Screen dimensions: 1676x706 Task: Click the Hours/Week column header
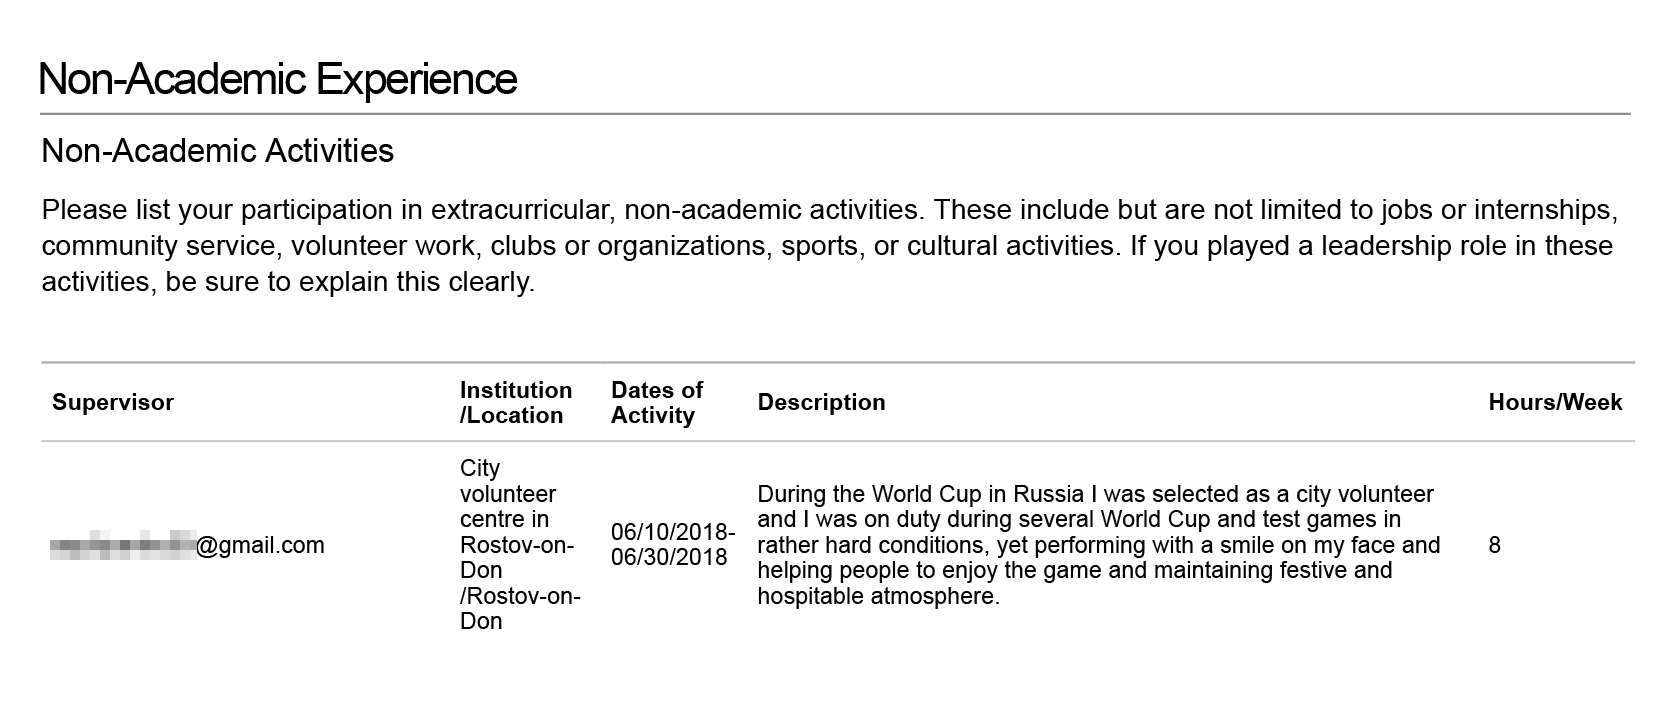tap(1555, 402)
